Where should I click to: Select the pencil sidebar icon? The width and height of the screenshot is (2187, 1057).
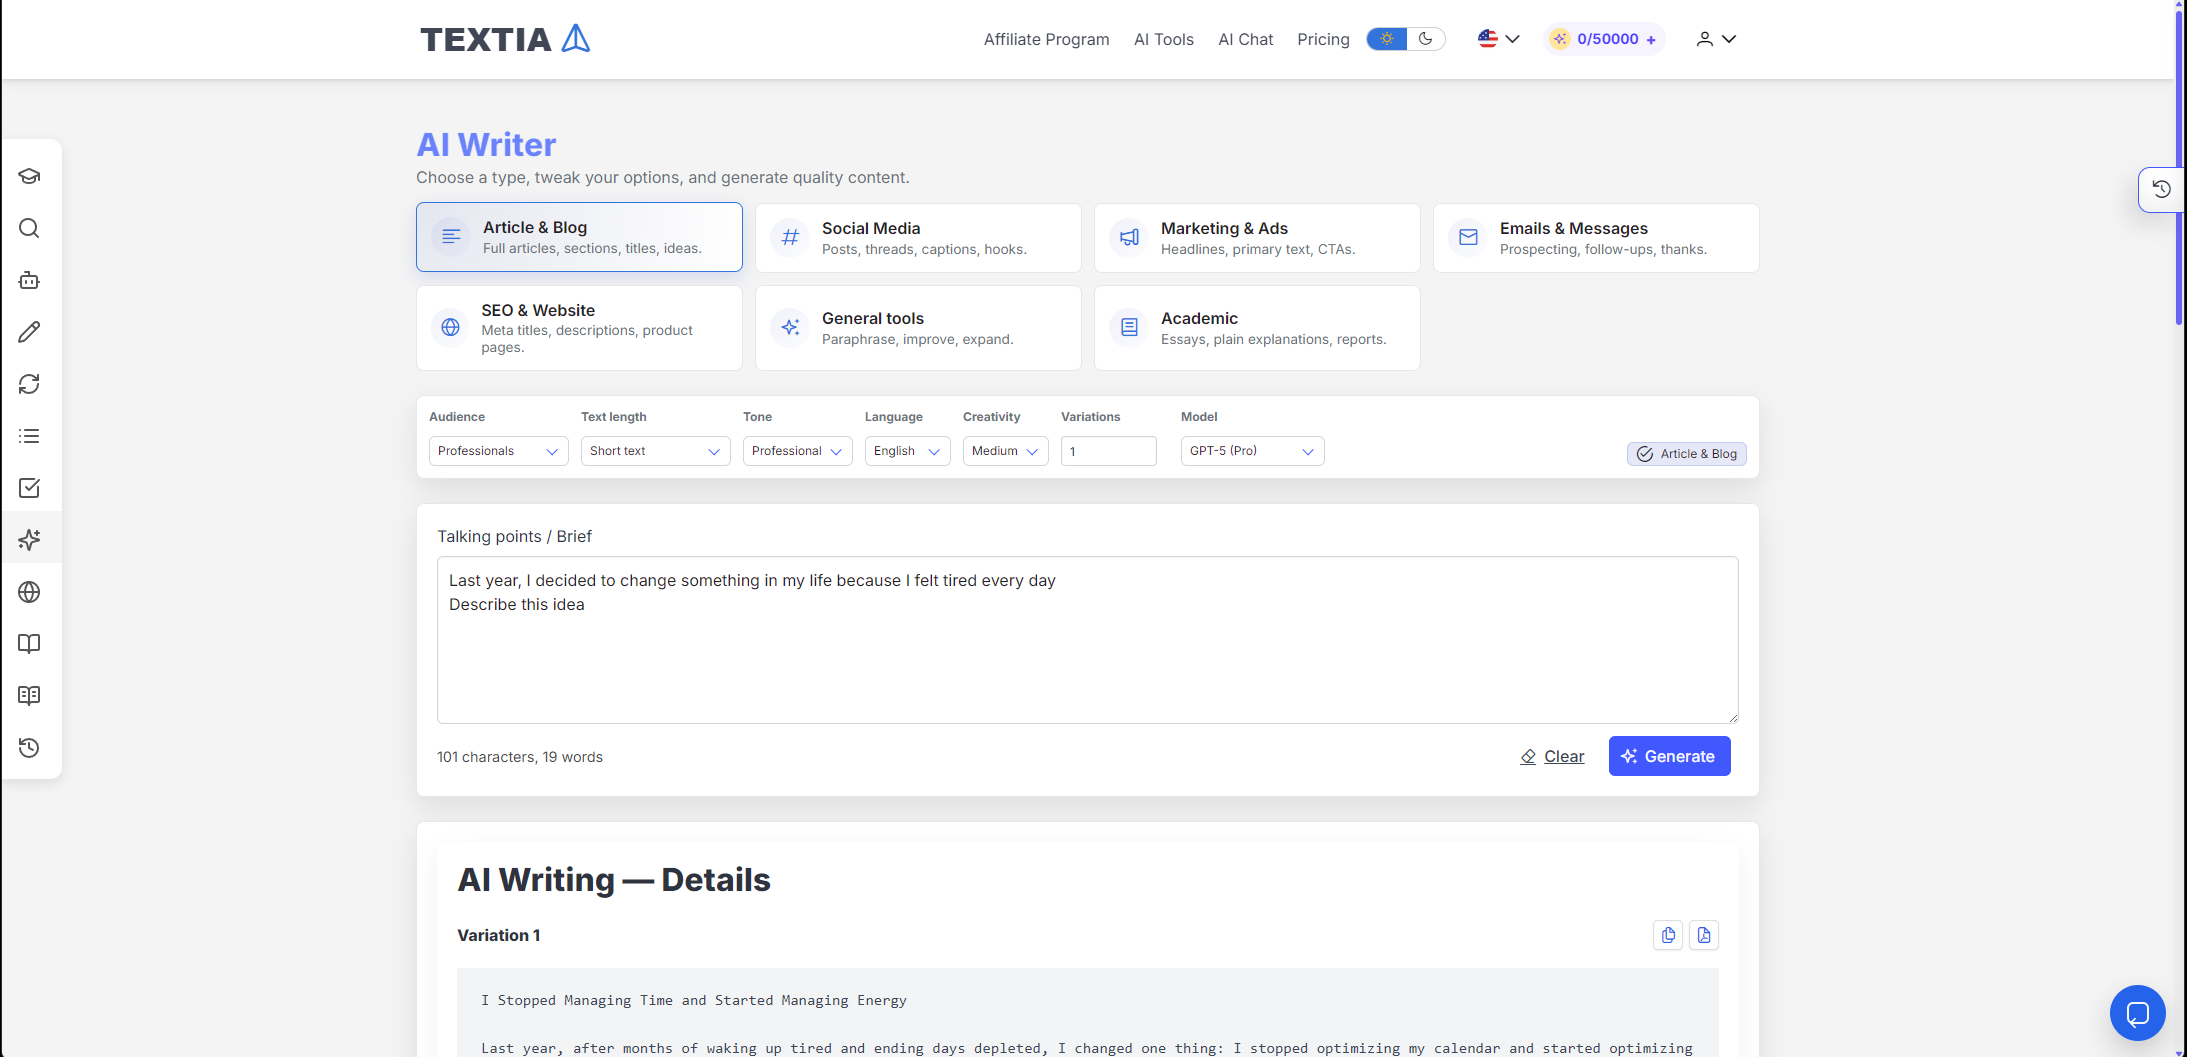29,332
